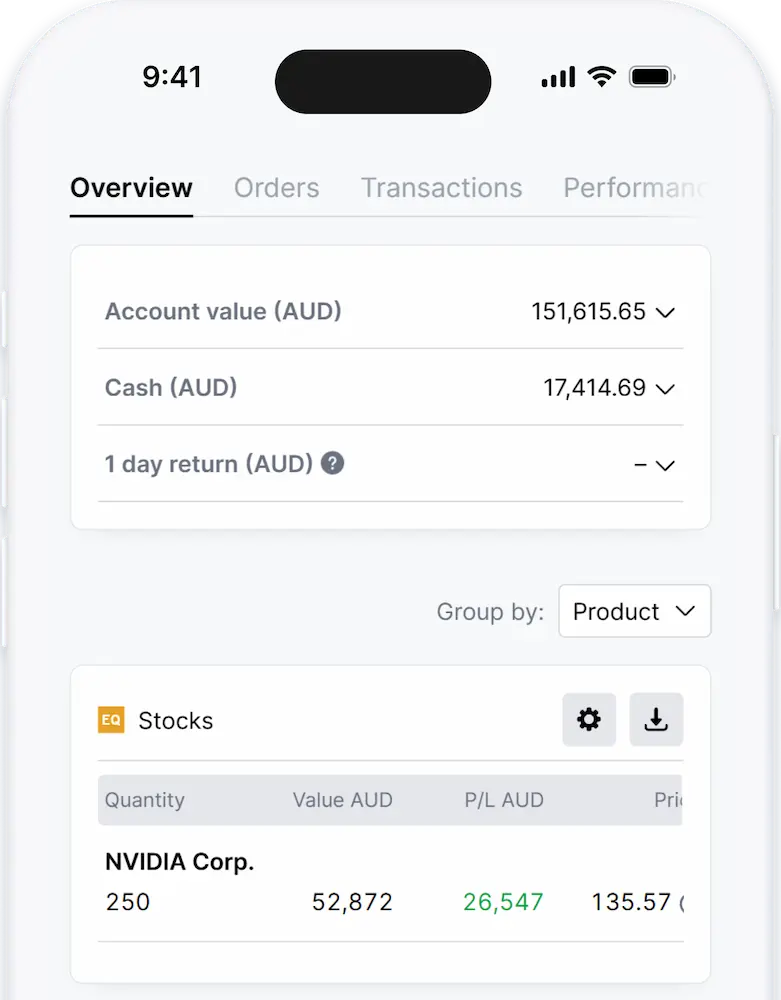Switch to the Orders tab

click(276, 188)
